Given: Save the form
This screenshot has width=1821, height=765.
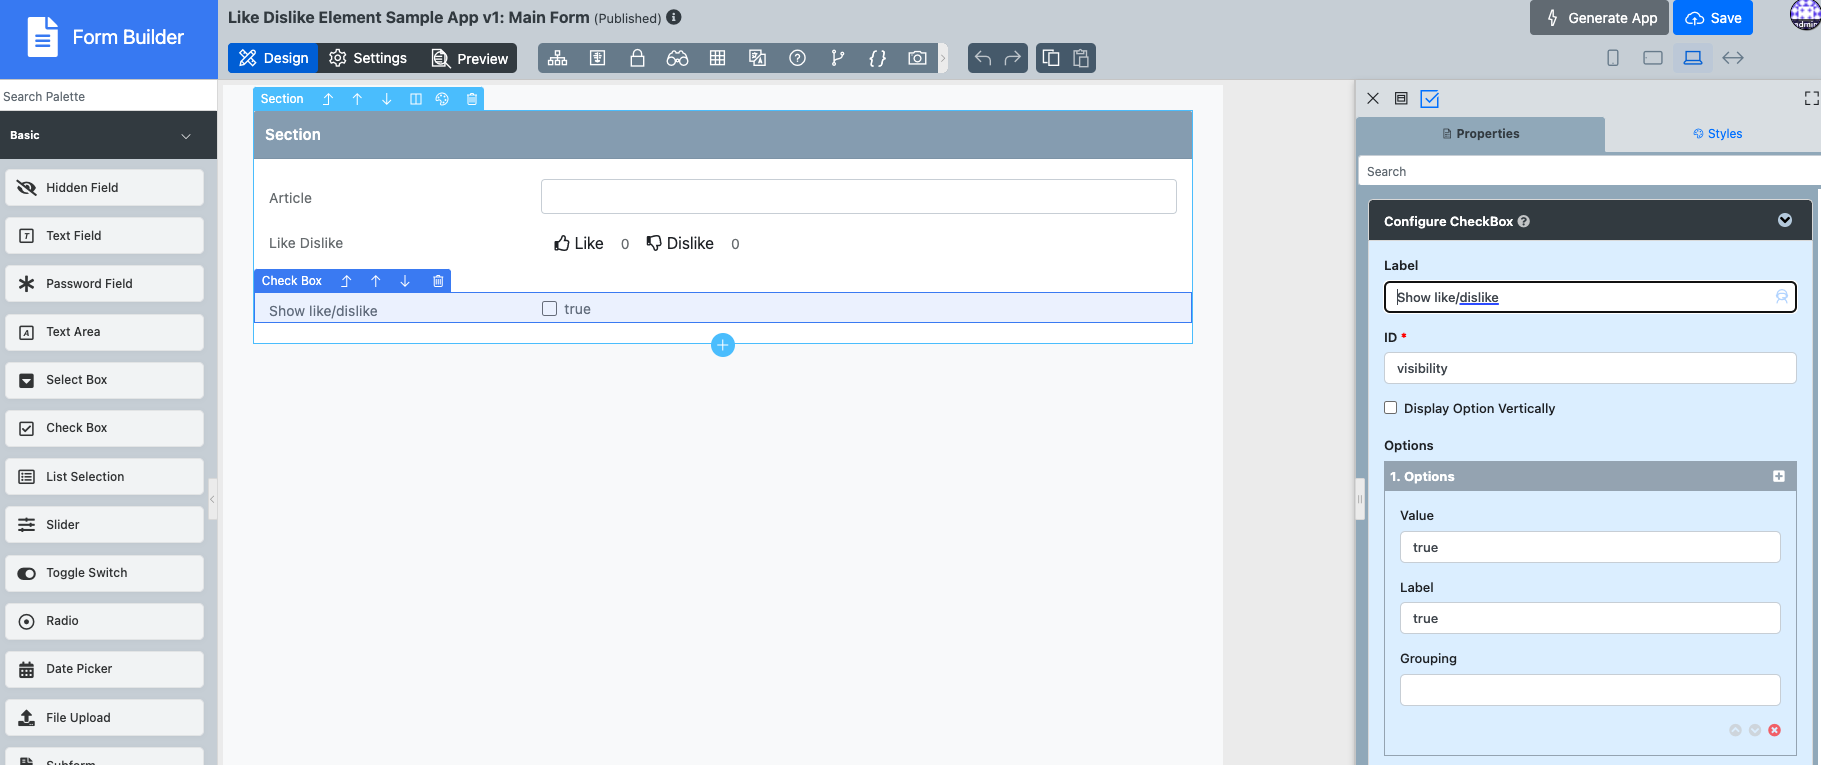Looking at the screenshot, I should [1713, 18].
